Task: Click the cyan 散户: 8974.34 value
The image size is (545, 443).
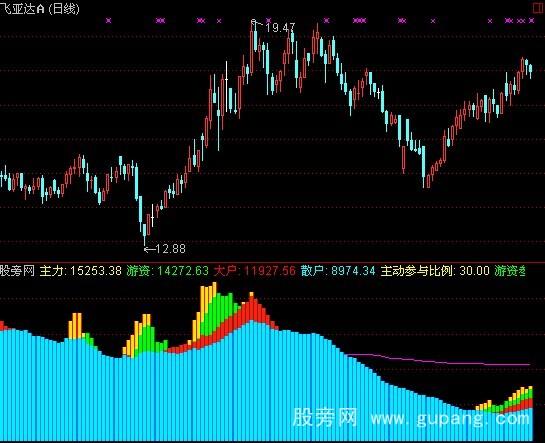Action: (x=338, y=270)
